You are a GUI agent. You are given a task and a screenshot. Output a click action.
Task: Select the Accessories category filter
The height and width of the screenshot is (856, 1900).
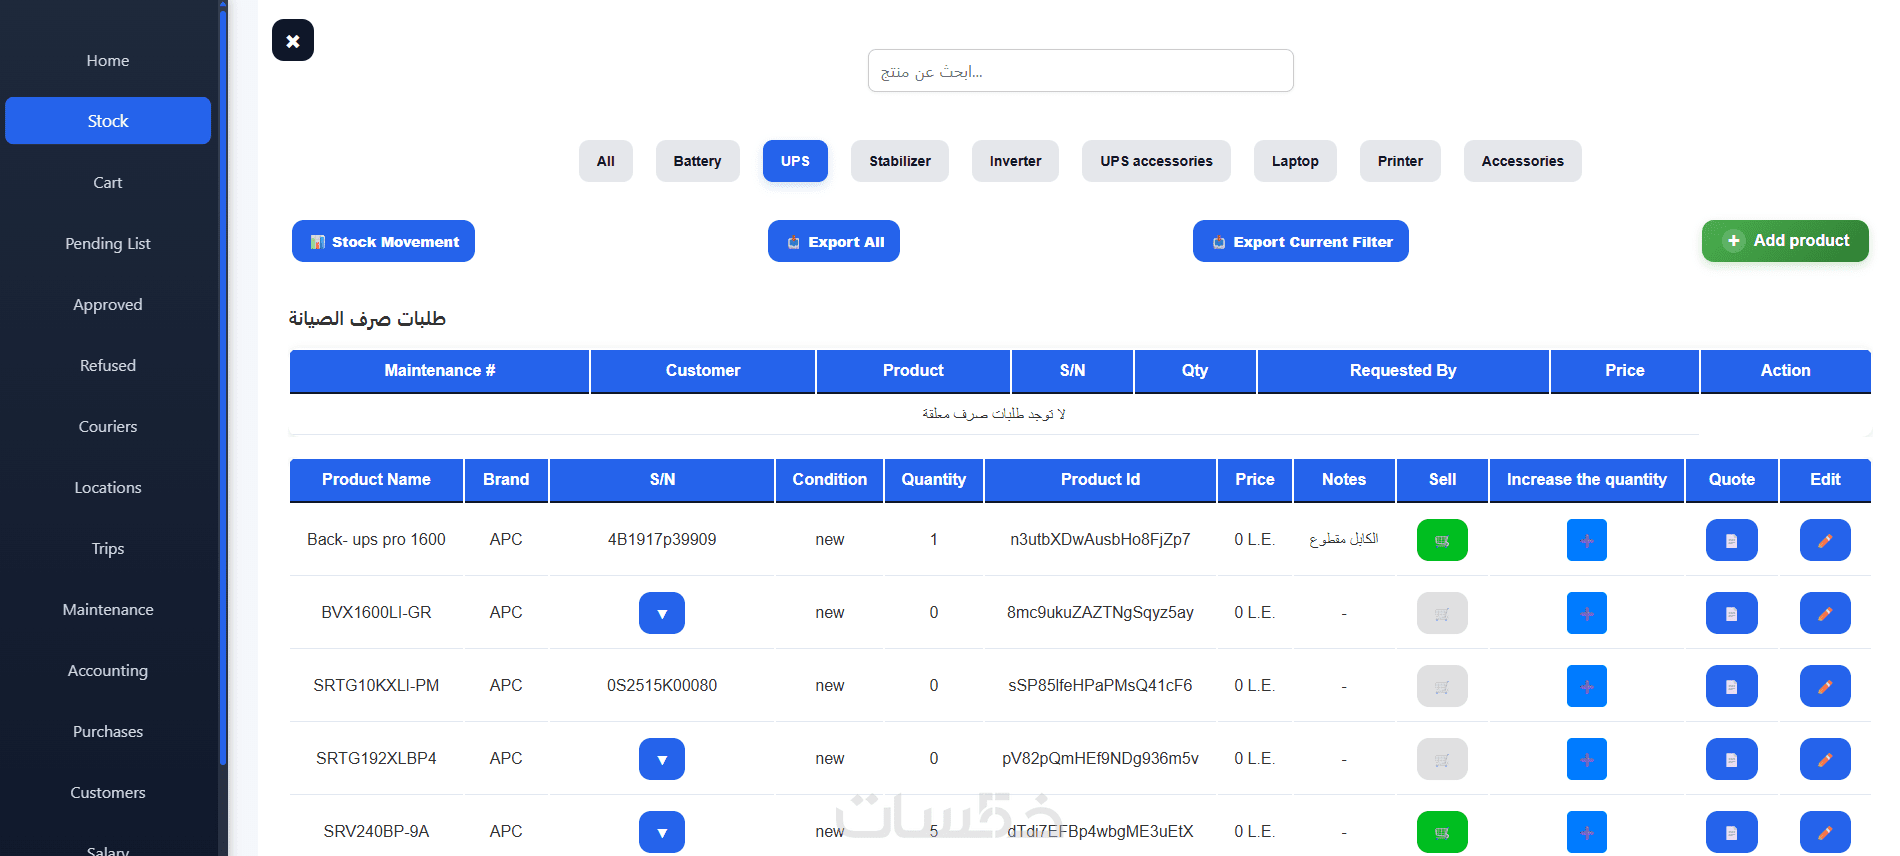(1523, 161)
